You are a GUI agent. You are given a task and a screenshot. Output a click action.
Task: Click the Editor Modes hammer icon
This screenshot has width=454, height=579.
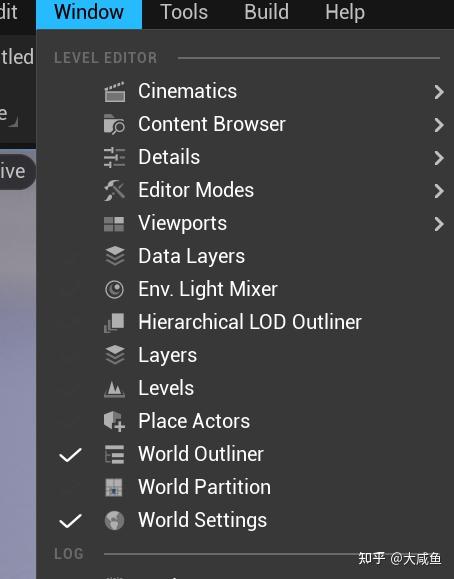(x=115, y=190)
